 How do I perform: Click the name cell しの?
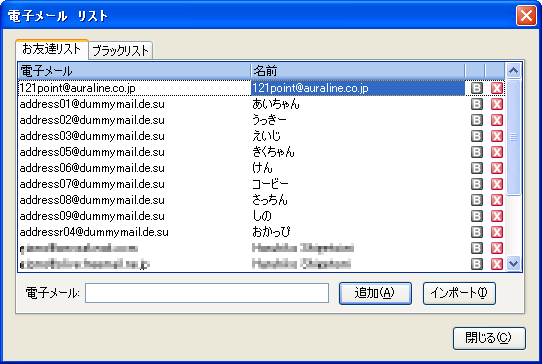pos(262,215)
